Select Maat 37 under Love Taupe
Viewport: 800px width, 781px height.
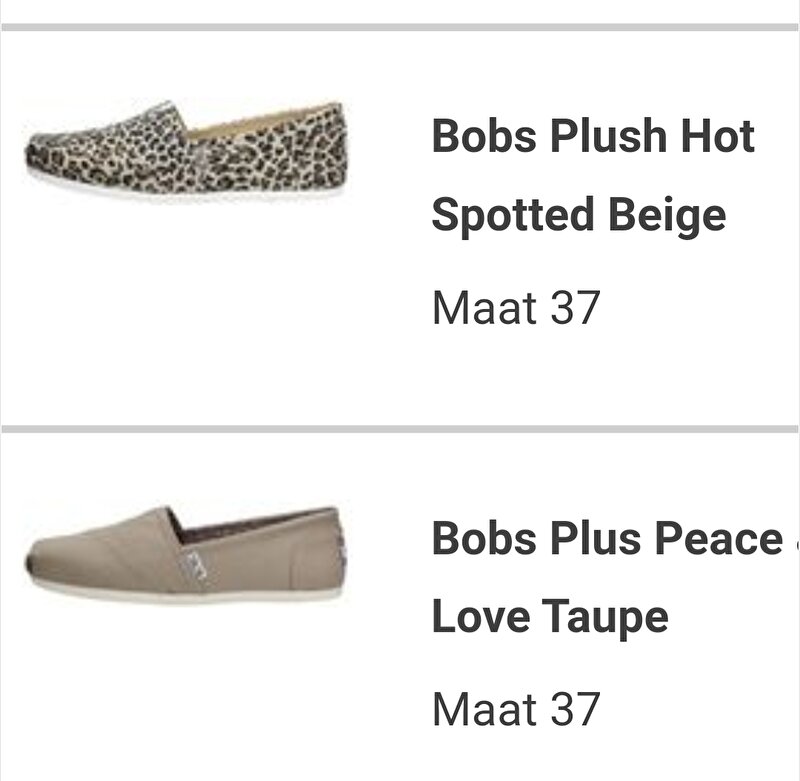click(515, 708)
